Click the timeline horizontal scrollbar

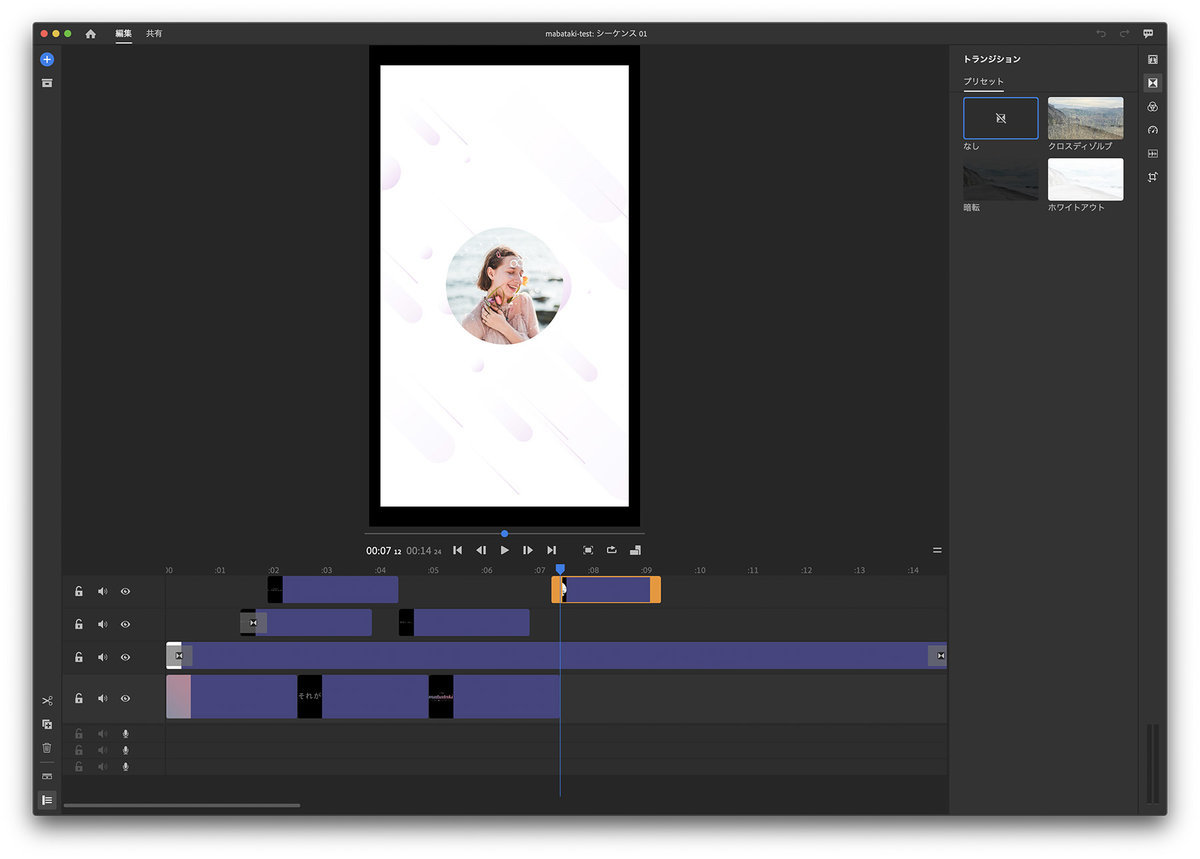point(182,805)
